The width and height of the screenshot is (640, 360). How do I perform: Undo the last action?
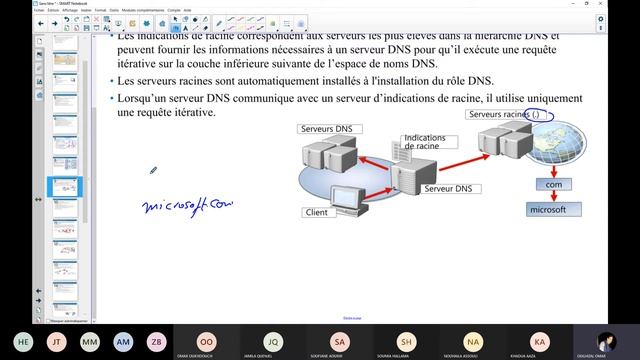(67, 19)
